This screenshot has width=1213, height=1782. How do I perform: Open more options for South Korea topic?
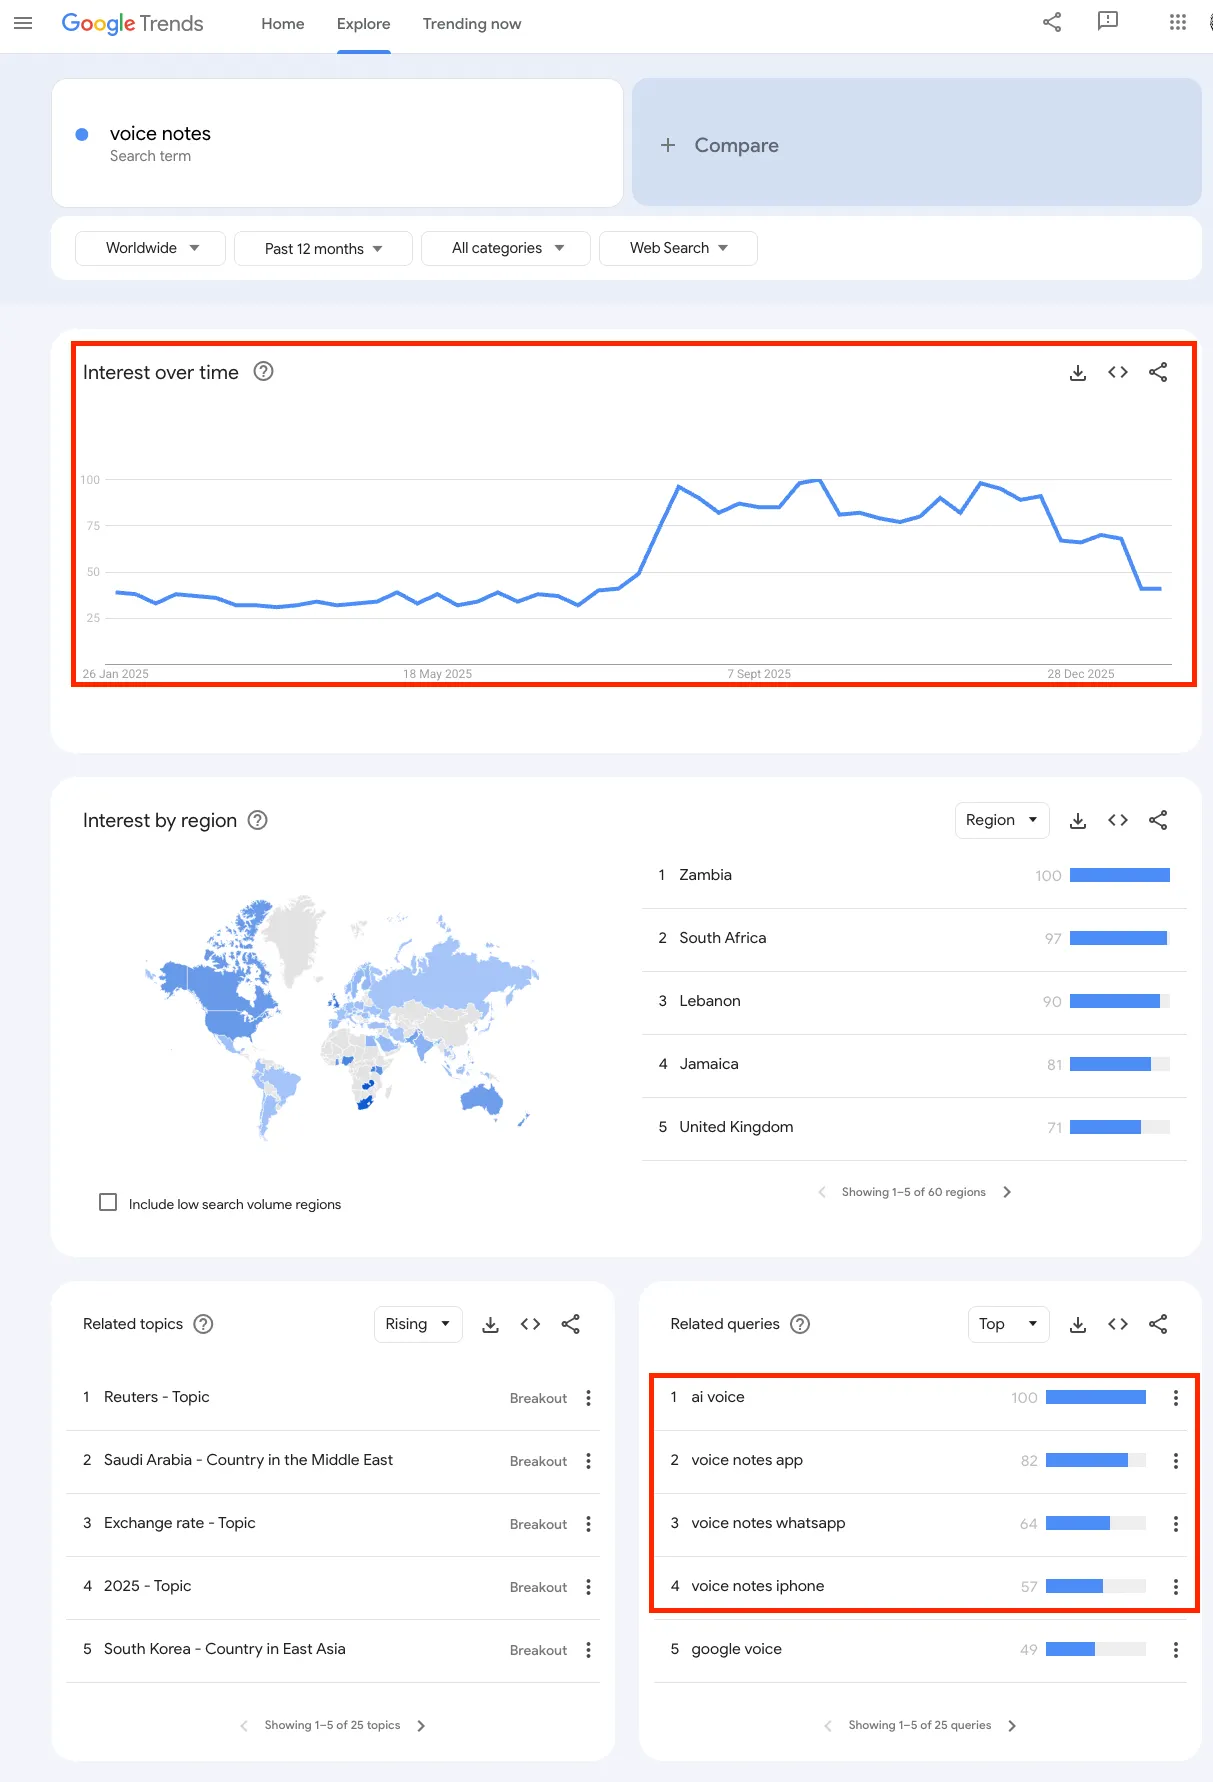pos(588,1650)
